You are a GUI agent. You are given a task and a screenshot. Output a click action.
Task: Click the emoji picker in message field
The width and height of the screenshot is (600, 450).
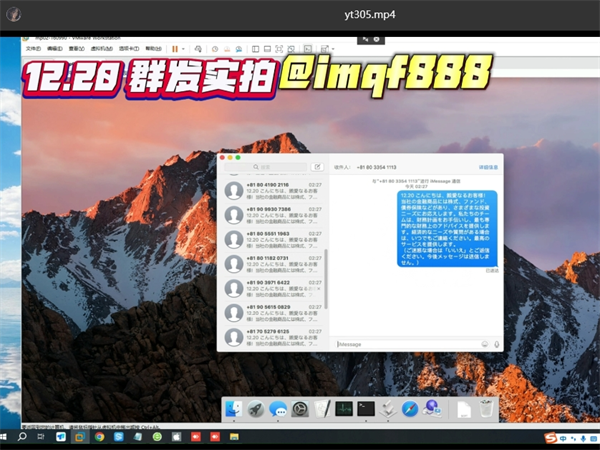pos(484,344)
